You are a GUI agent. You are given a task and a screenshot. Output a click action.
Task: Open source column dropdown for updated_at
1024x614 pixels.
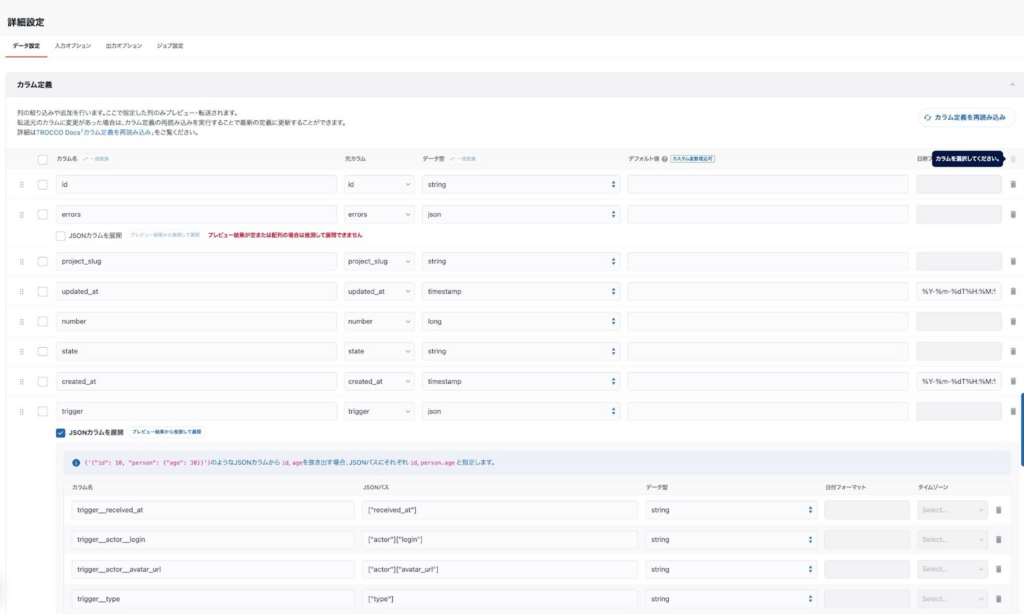(x=379, y=292)
